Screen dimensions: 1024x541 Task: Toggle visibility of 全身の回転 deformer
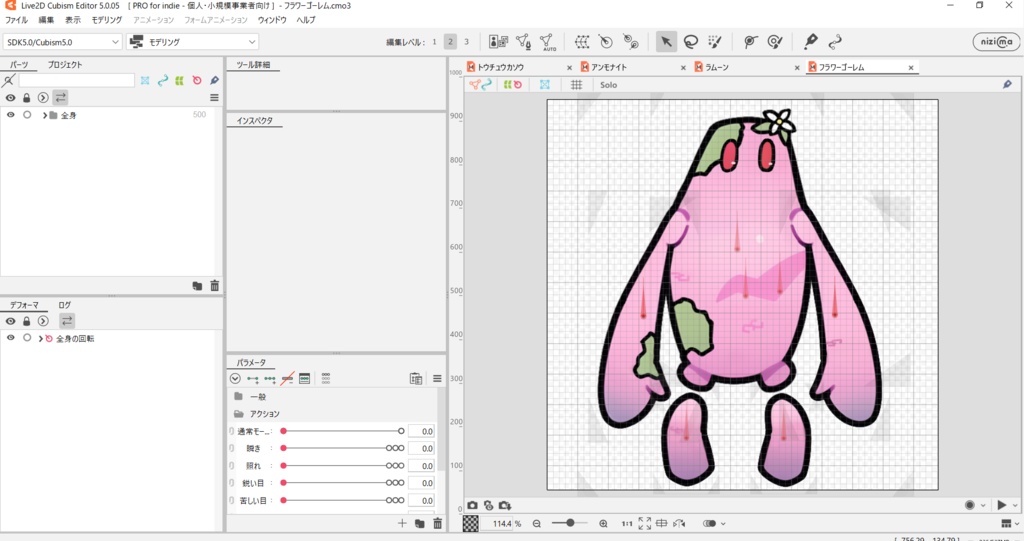tap(10, 338)
